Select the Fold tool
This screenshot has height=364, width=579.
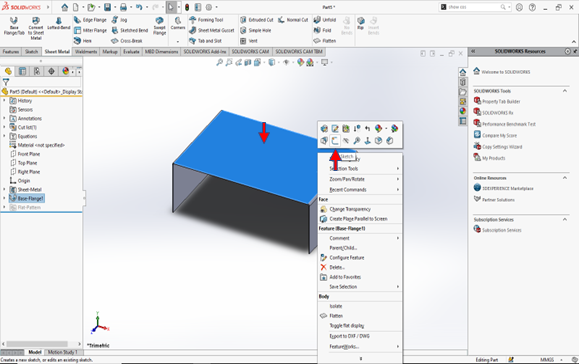coord(322,30)
